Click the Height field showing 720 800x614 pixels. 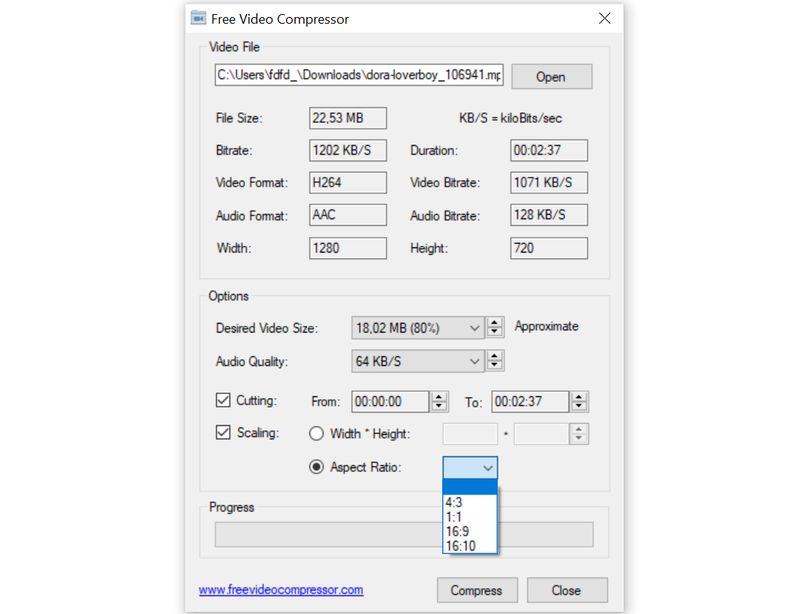point(548,248)
